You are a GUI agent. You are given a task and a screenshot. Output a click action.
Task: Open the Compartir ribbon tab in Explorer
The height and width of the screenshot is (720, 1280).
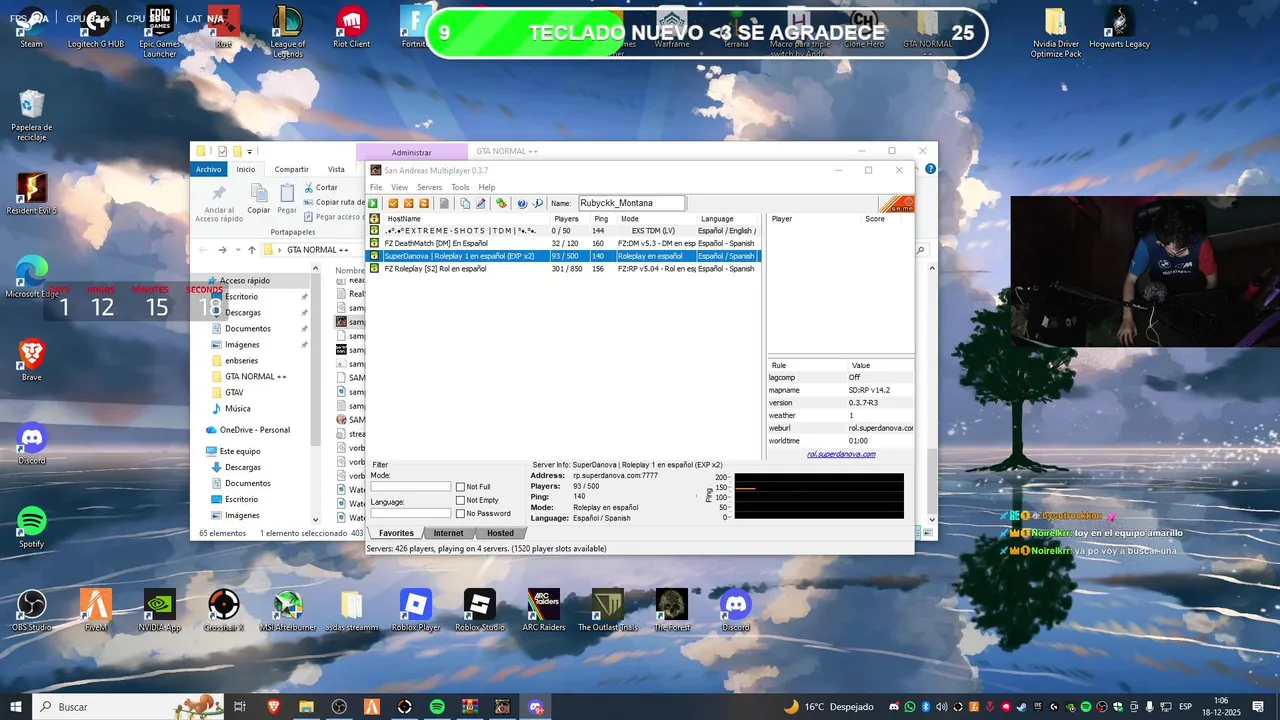tap(292, 169)
